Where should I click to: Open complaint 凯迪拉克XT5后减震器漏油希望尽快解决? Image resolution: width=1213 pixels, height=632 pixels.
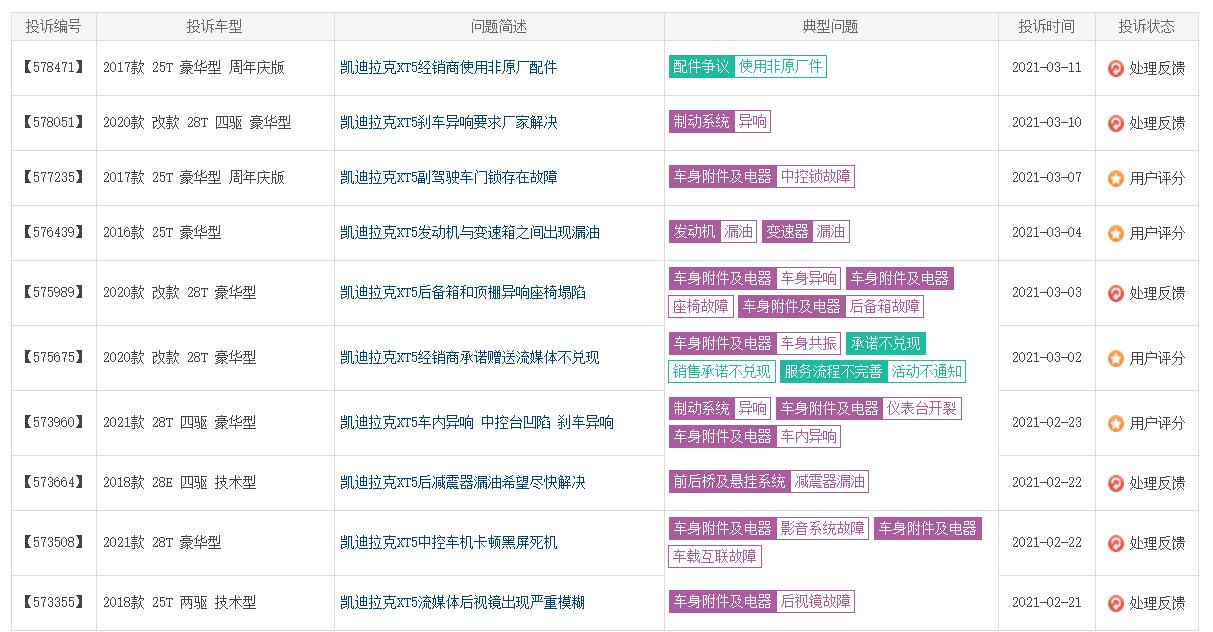point(462,482)
